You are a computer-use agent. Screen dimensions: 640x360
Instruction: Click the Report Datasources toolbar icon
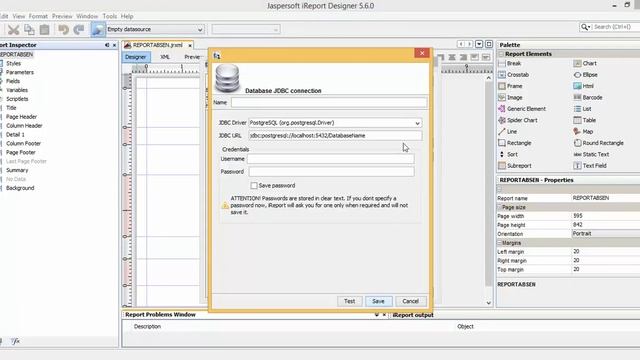coord(98,29)
